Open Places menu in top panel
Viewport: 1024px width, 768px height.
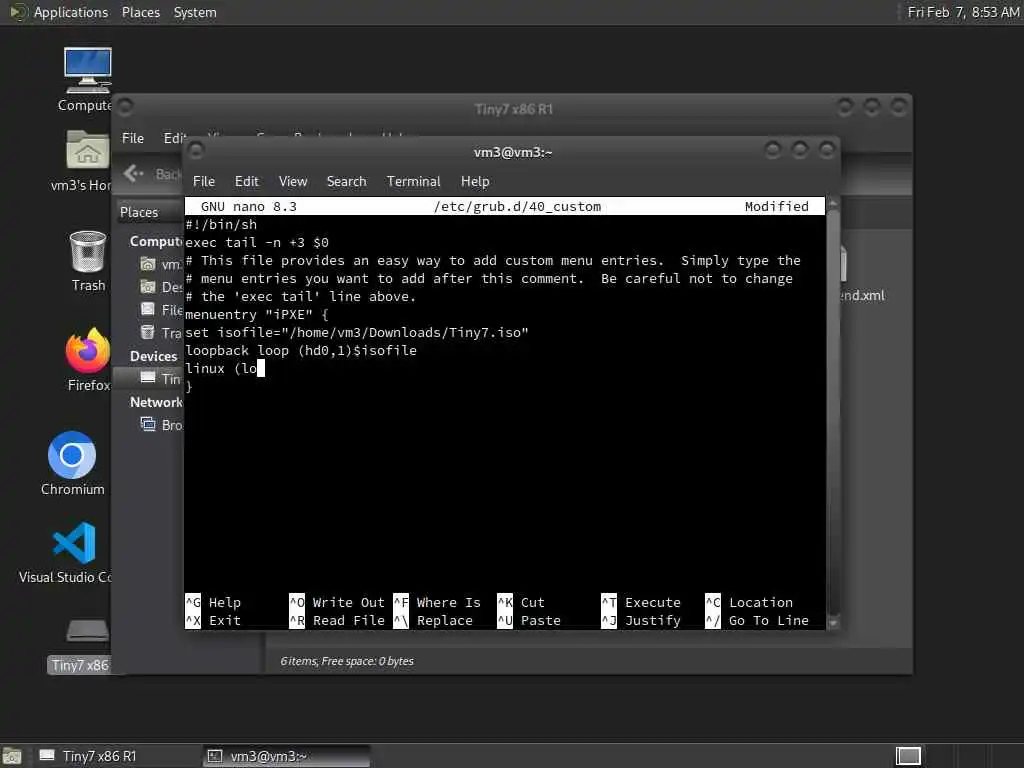140,12
